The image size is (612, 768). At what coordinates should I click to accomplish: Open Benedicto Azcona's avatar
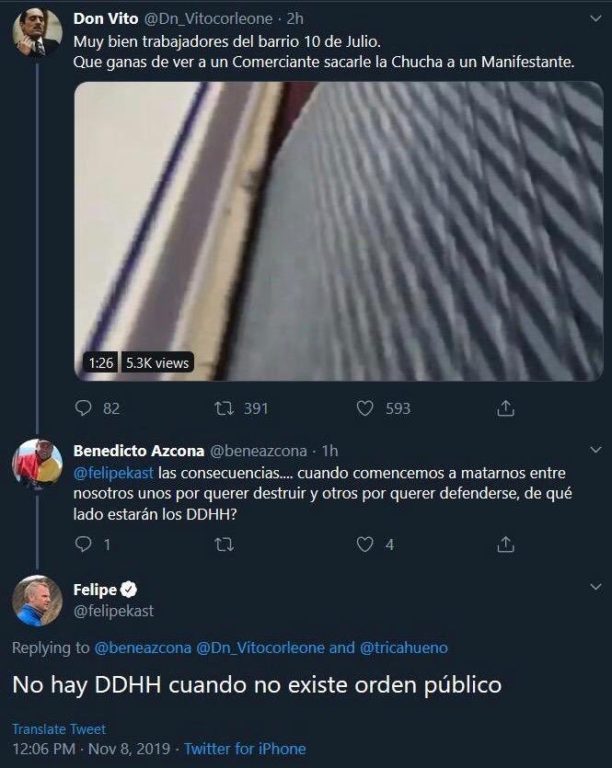coord(37,462)
